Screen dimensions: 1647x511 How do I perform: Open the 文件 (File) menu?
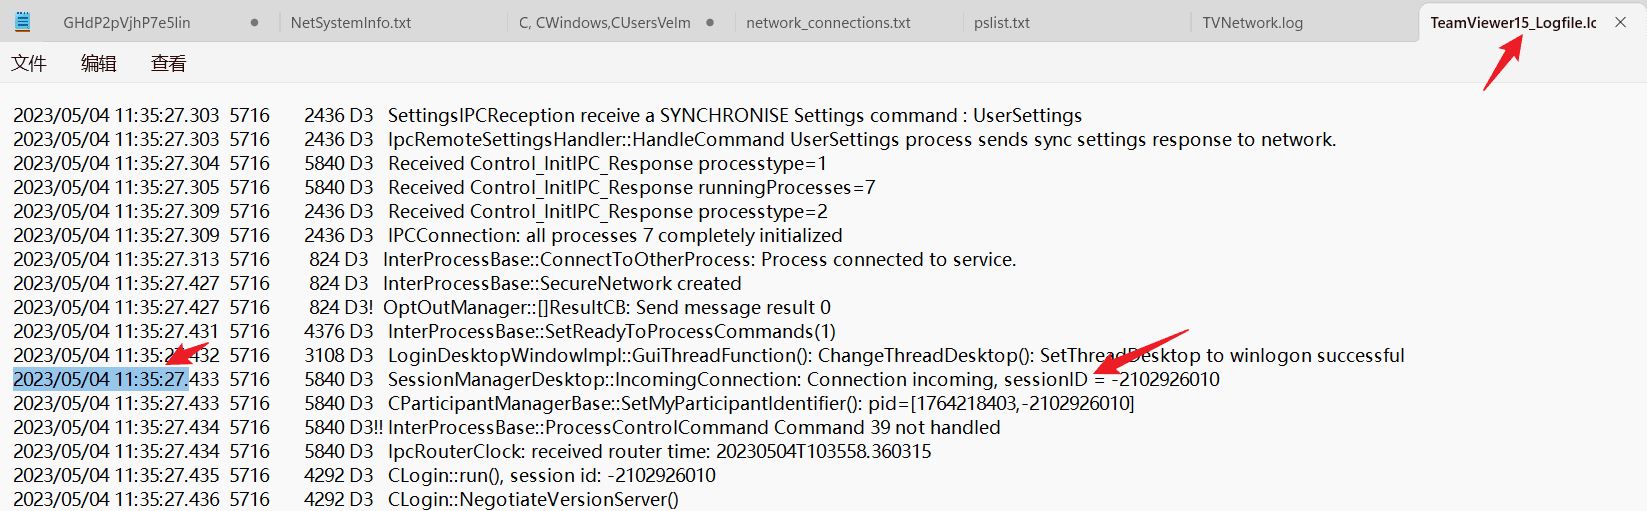coord(29,64)
